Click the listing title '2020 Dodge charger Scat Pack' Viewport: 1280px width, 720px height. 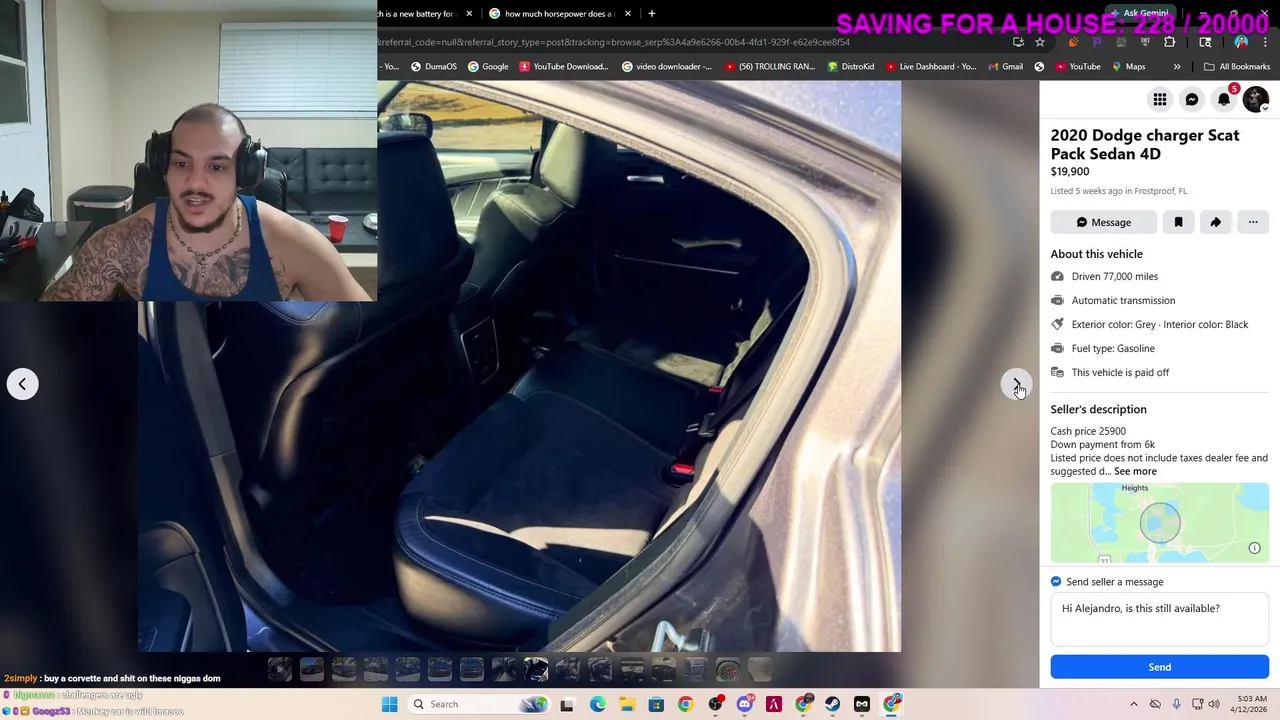point(1145,144)
